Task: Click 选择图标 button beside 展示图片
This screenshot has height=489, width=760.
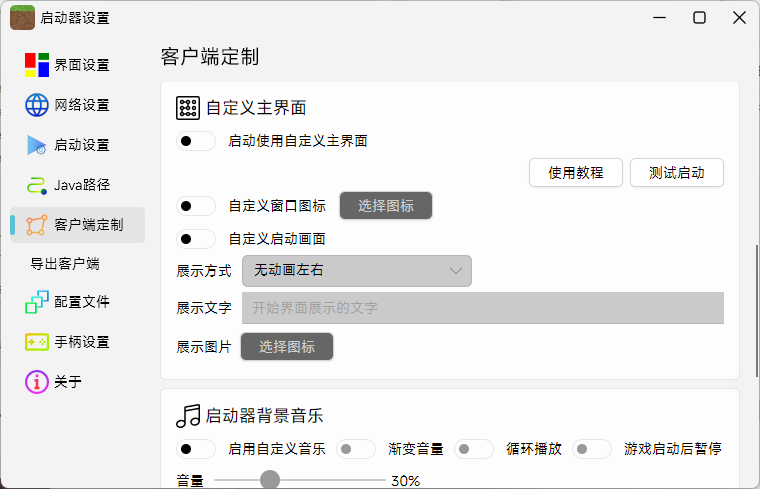Action: (287, 347)
